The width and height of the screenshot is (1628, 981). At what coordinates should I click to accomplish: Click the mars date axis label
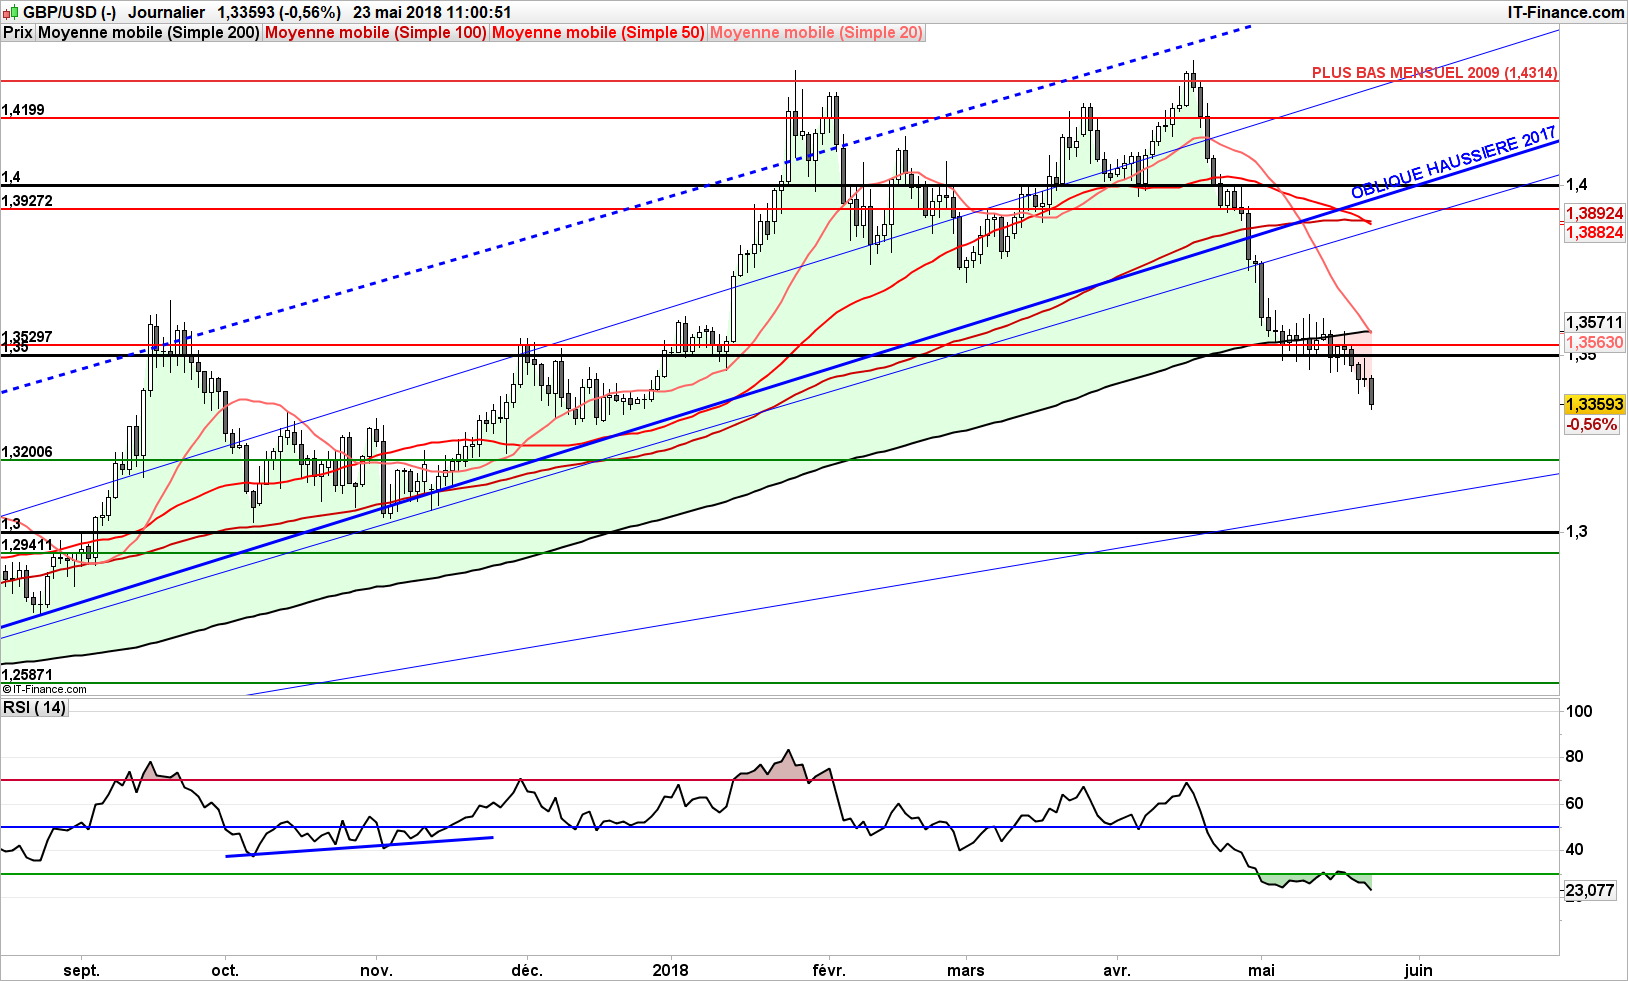[x=966, y=970]
